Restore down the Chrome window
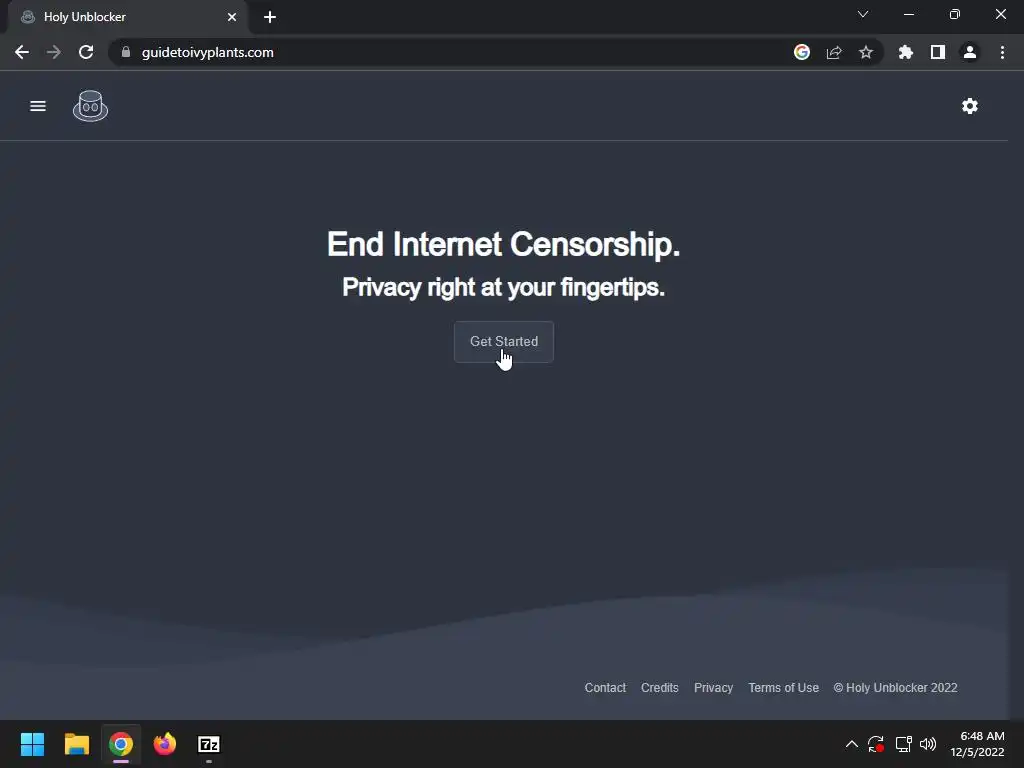 pos(955,14)
